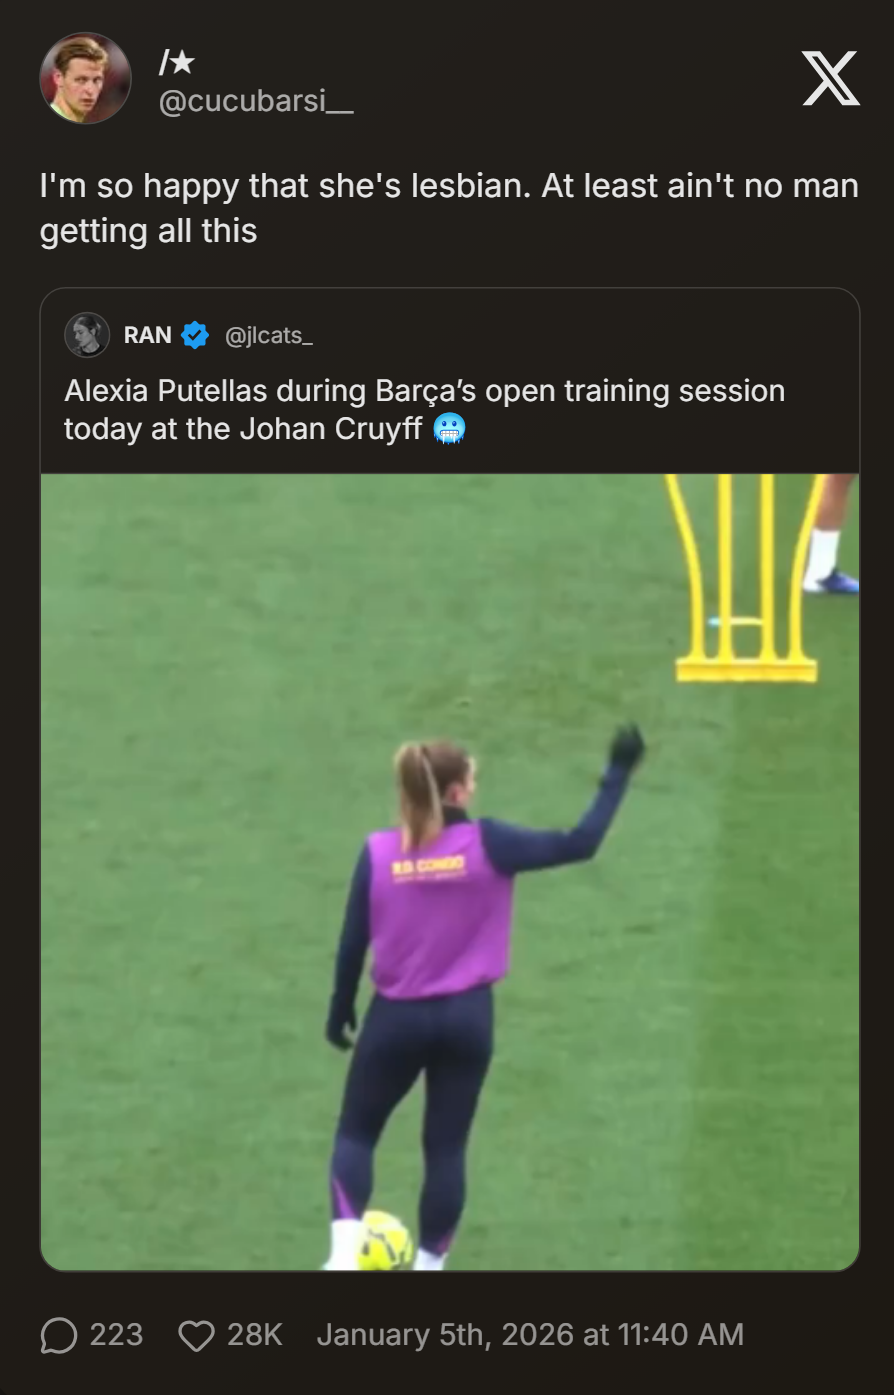Image resolution: width=894 pixels, height=1395 pixels.
Task: Click the freezing face emoji after Cruyff
Action: (450, 429)
